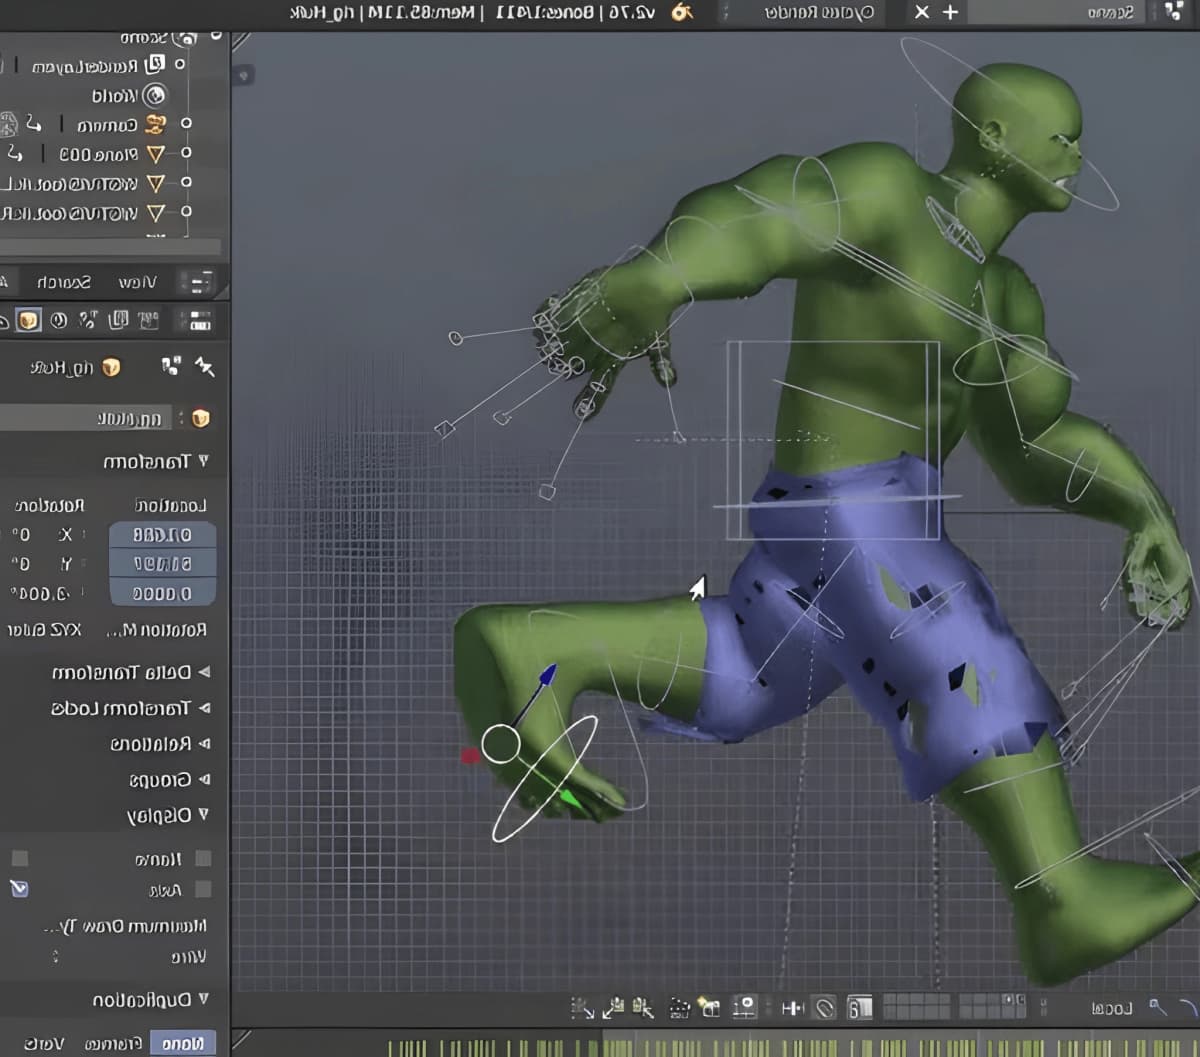Switch to the Scene properties tab
Viewport: 1200px width, 1057px height.
(89, 320)
